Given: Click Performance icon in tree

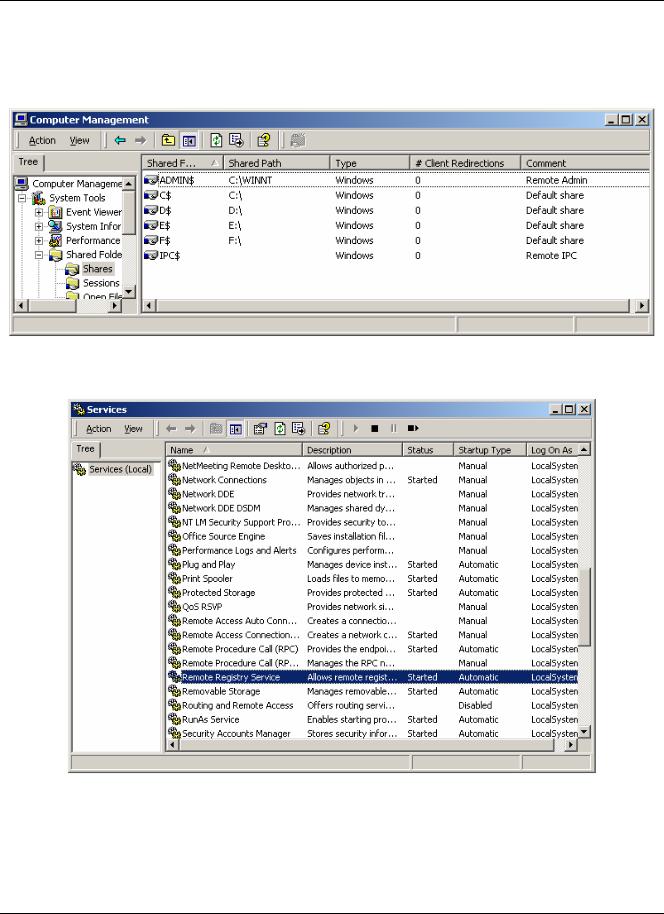Looking at the screenshot, I should click(55, 240).
